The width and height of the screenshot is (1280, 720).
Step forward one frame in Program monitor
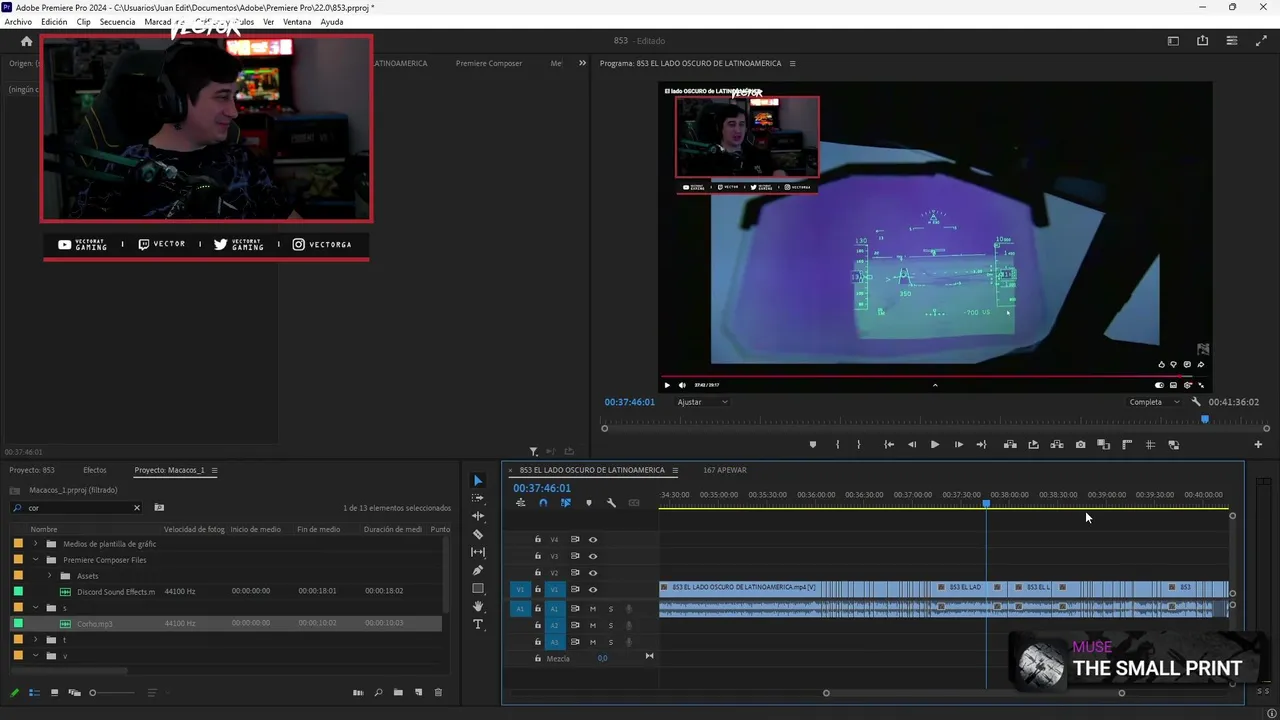click(958, 445)
